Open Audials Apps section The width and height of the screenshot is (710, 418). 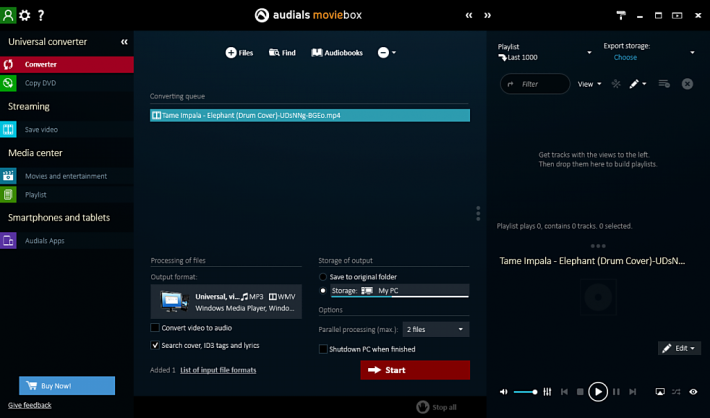67,240
